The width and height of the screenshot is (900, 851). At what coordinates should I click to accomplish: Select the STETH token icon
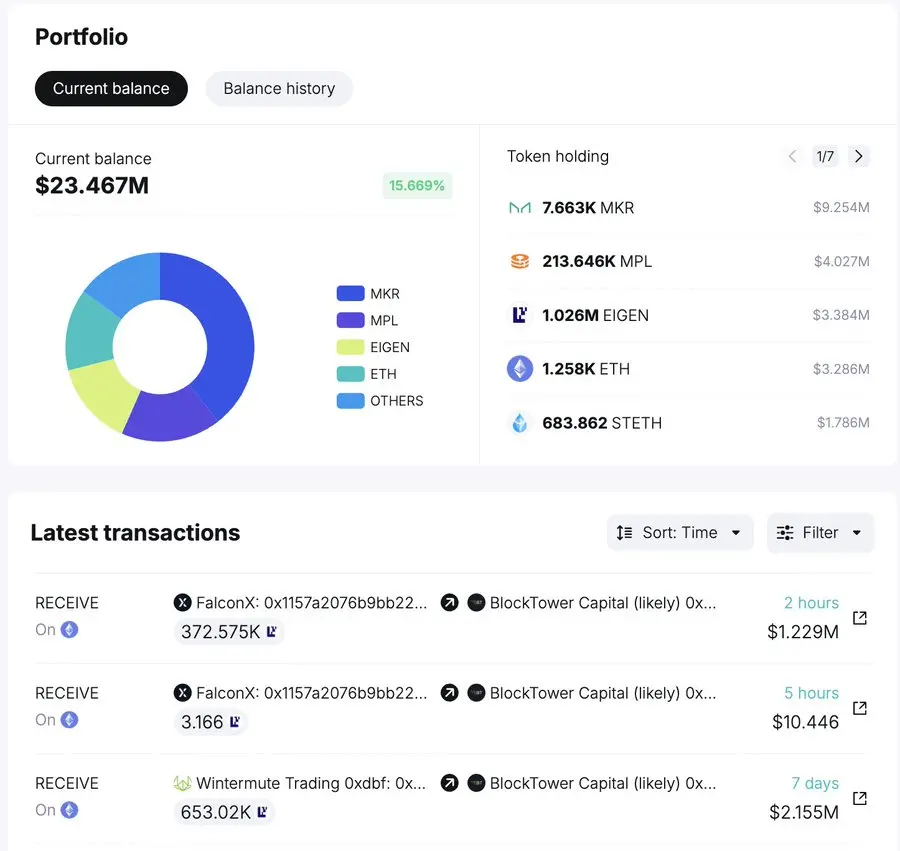[520, 422]
